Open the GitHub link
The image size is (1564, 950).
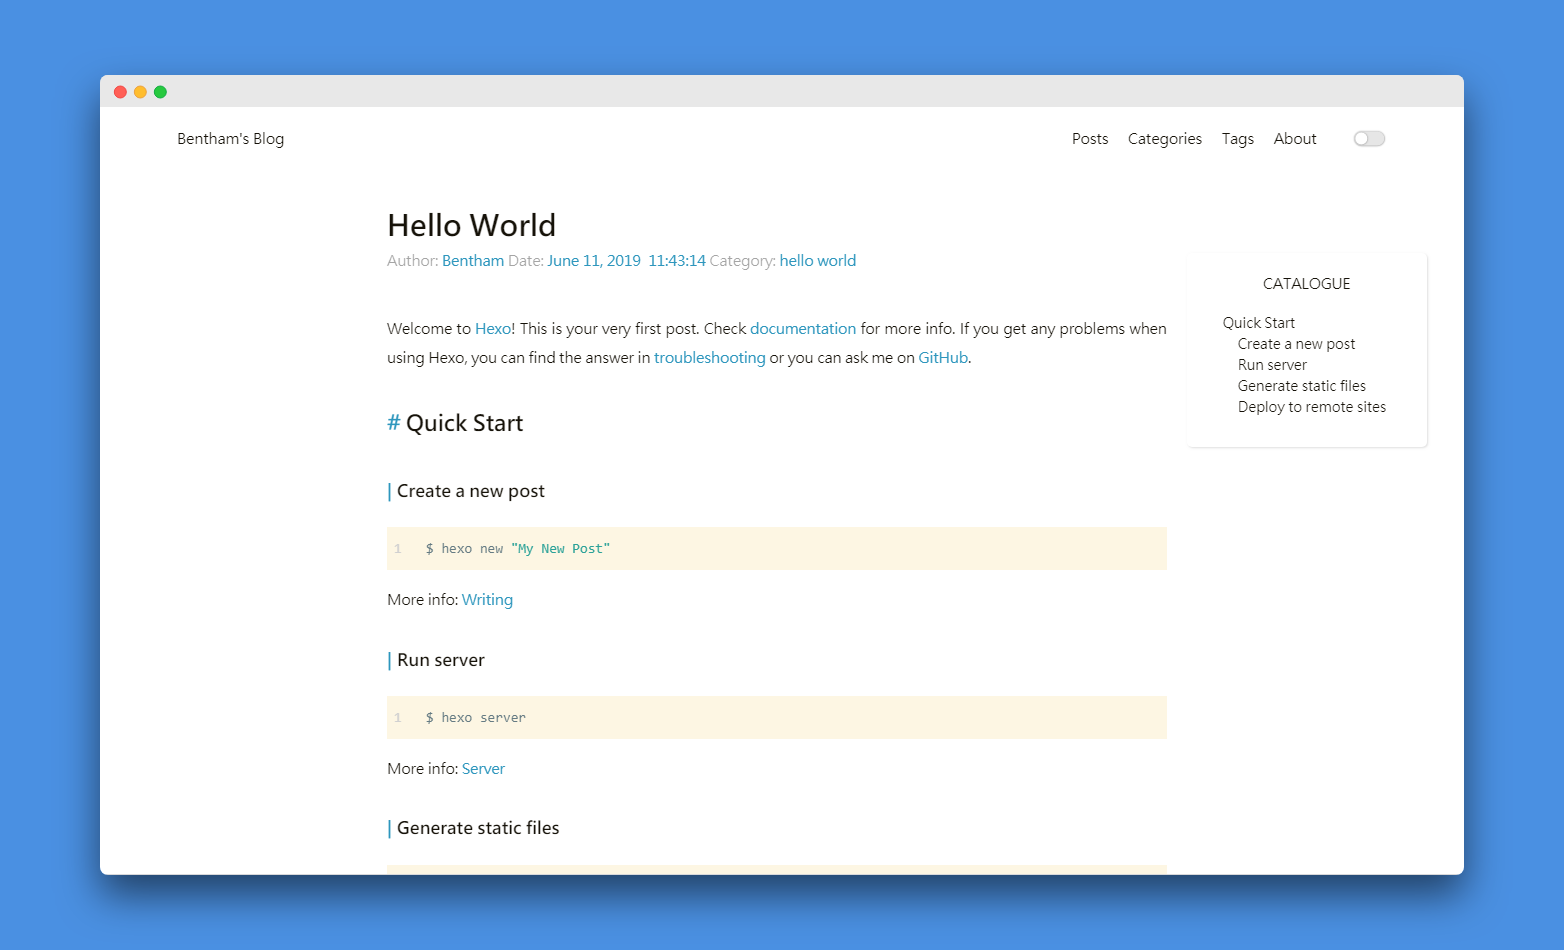[943, 358]
